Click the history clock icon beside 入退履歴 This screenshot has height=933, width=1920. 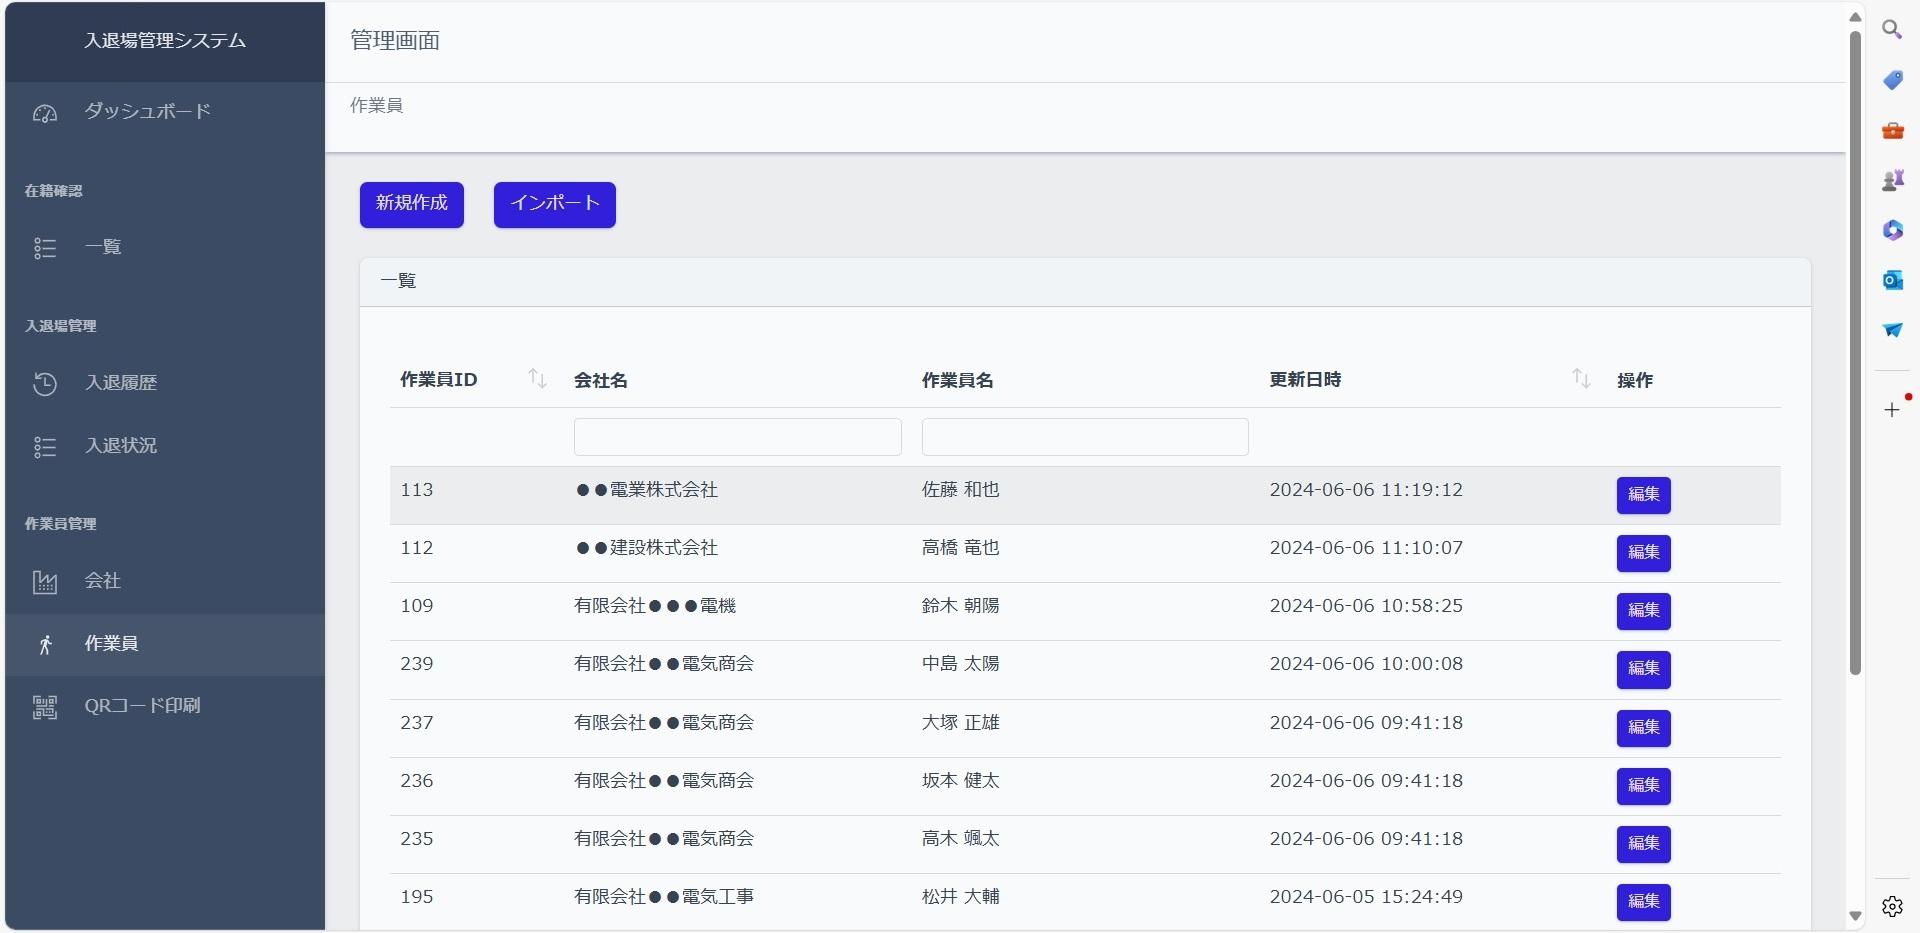45,384
